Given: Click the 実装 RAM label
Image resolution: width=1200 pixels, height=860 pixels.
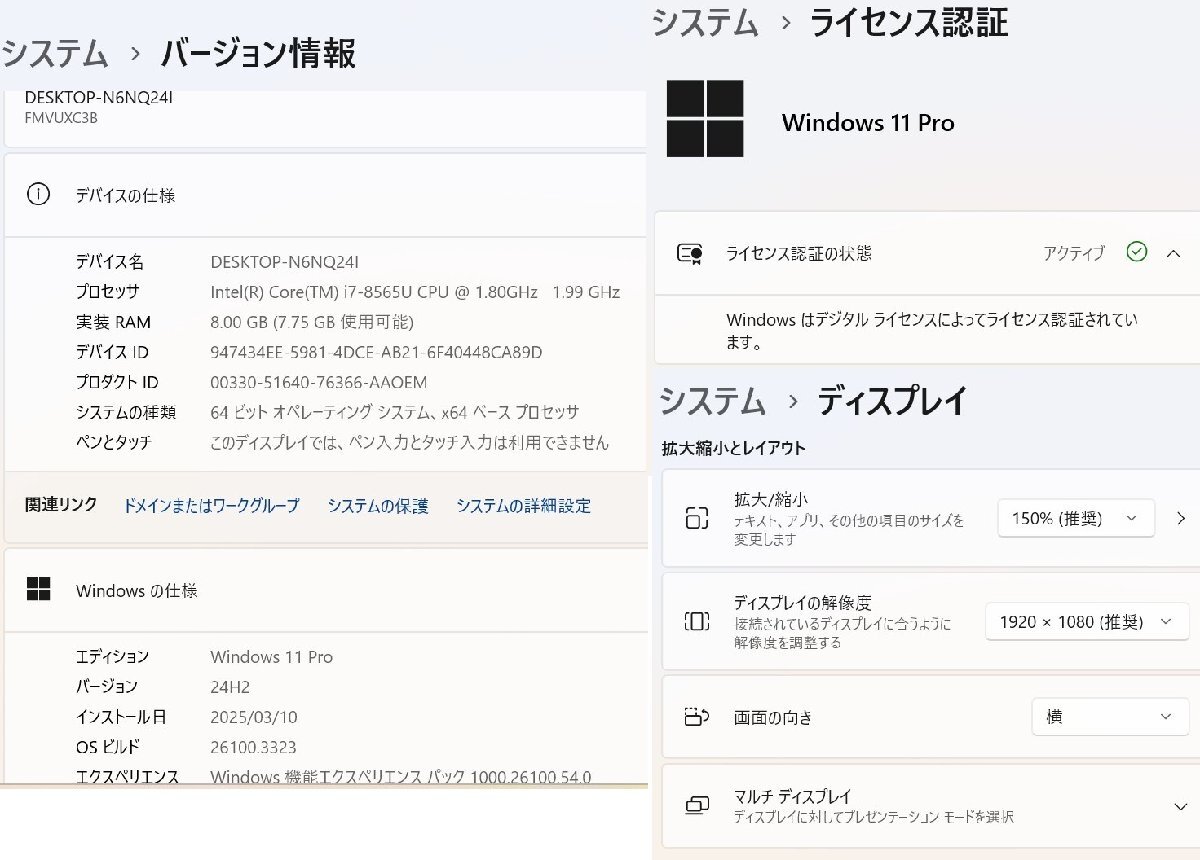Looking at the screenshot, I should pos(113,322).
